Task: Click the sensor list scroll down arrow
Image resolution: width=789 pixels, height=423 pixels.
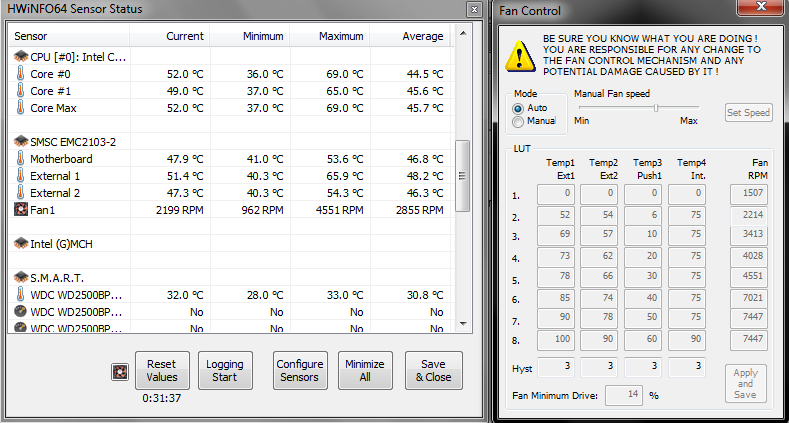Action: (x=463, y=324)
